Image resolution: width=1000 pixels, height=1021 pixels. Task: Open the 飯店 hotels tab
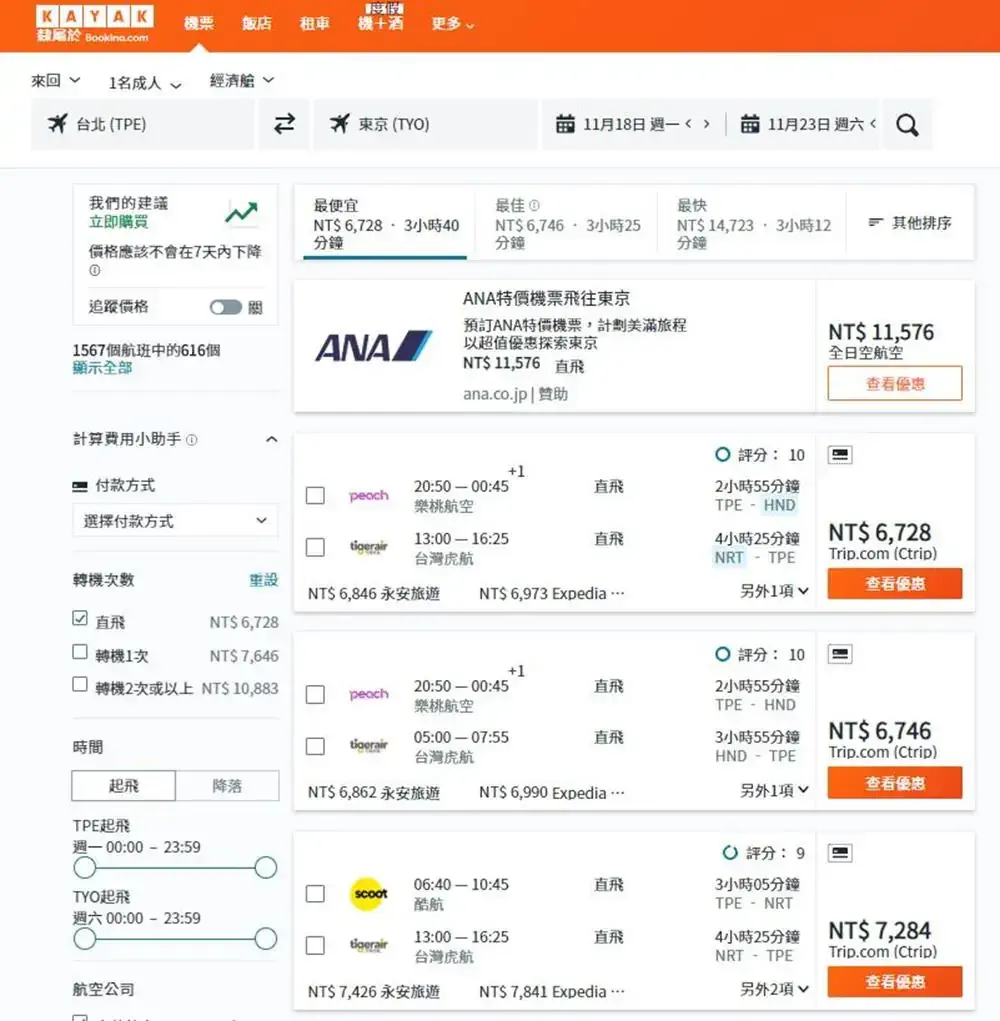257,24
